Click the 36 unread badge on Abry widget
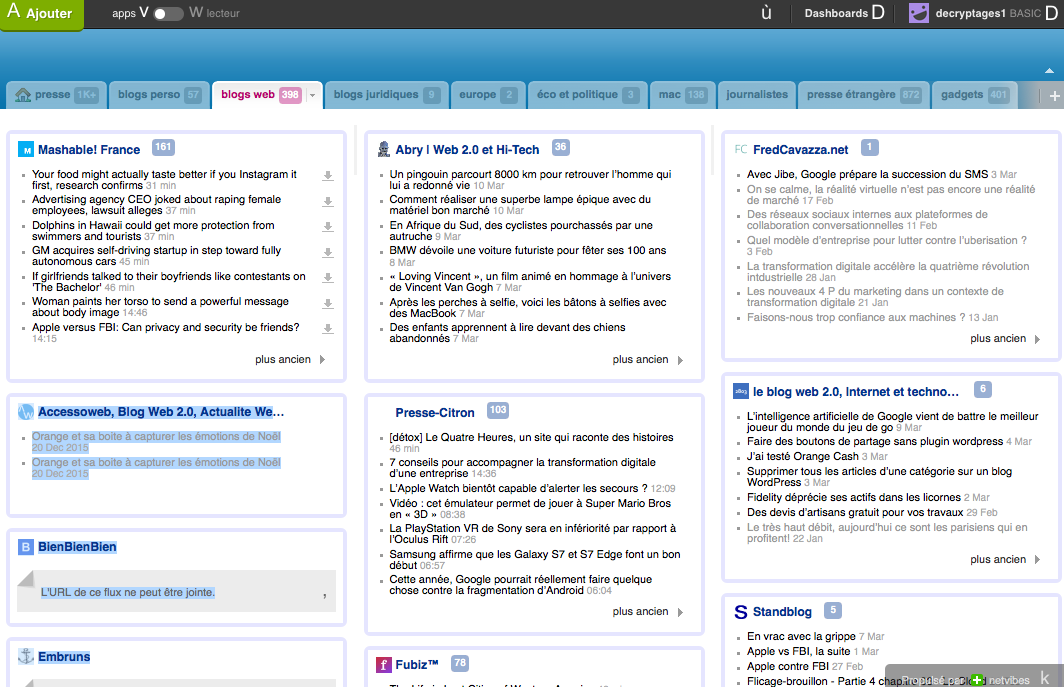 pos(560,147)
